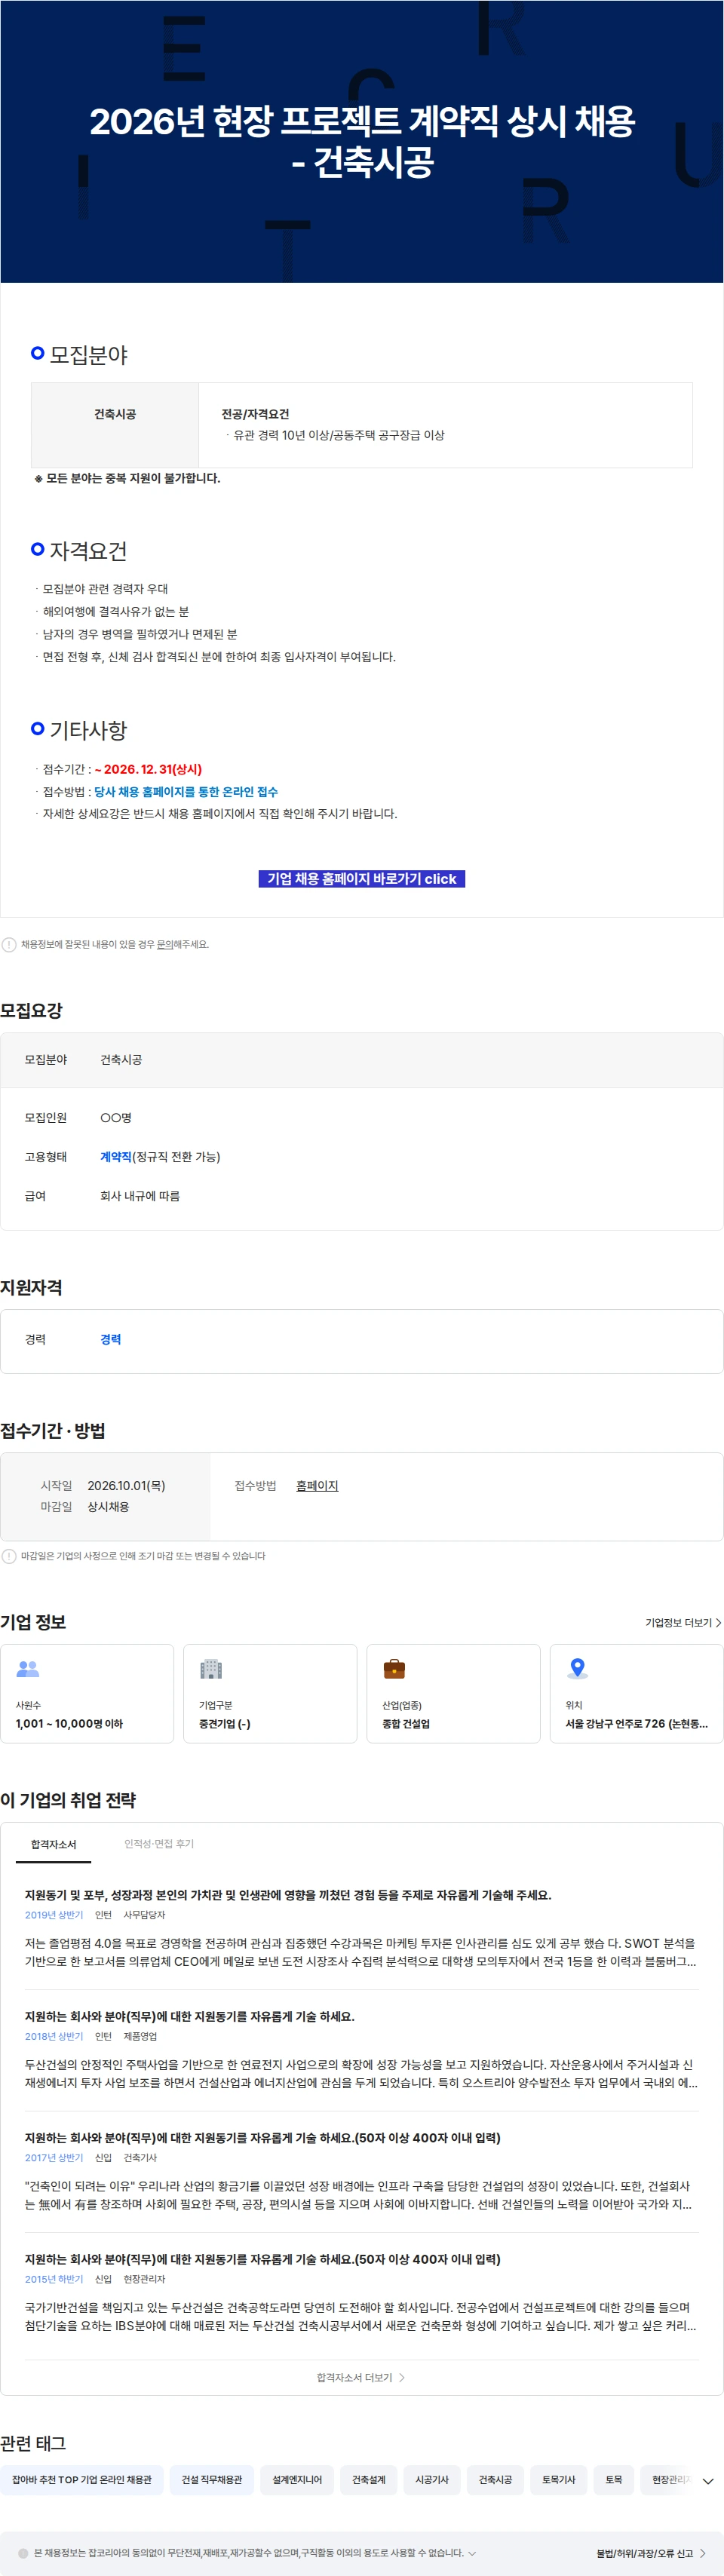Click the ~ 2026. 12. 31(상시) deadline text
Screen dimensions: 724x2576
pos(148,769)
